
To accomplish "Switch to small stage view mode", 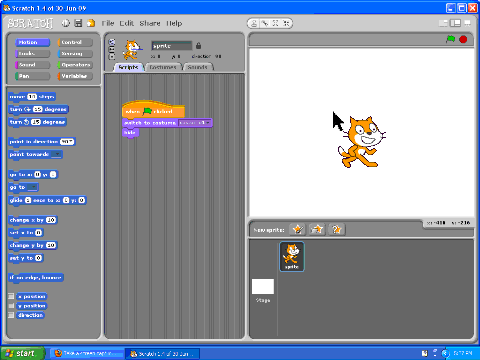I will 443,23.
